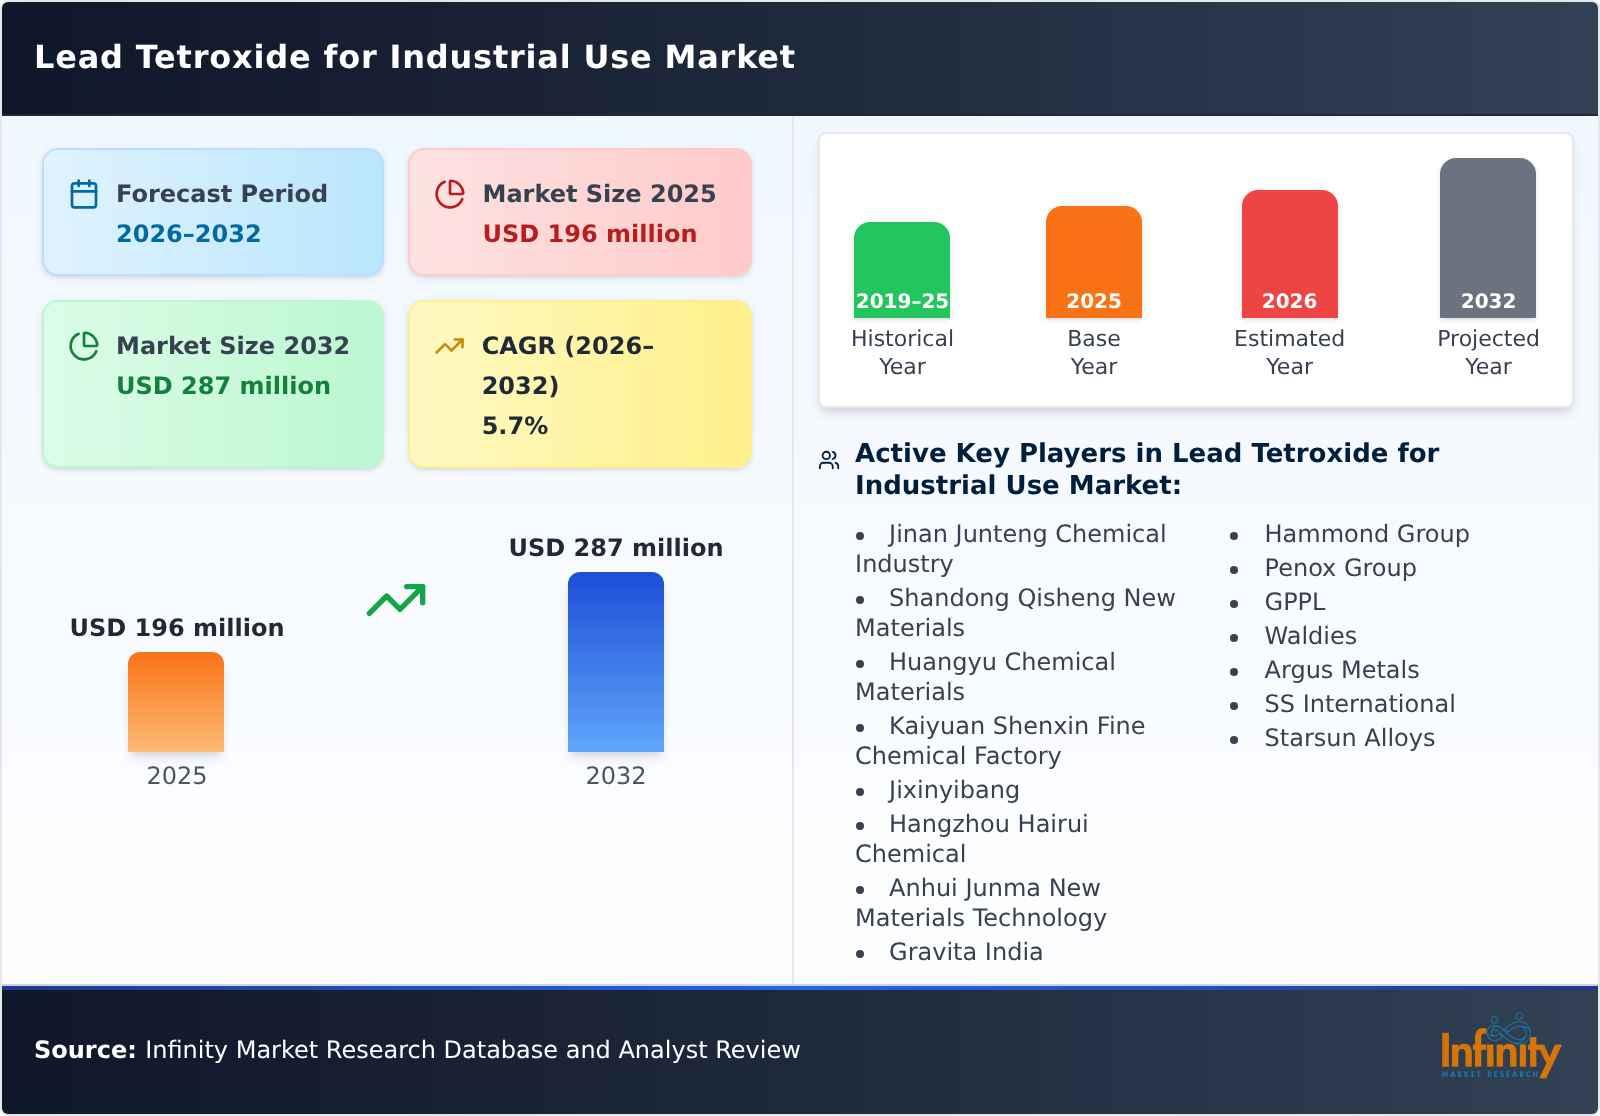Collapse the CAGR (2026–2032) card
The height and width of the screenshot is (1116, 1600).
pyautogui.click(x=579, y=383)
